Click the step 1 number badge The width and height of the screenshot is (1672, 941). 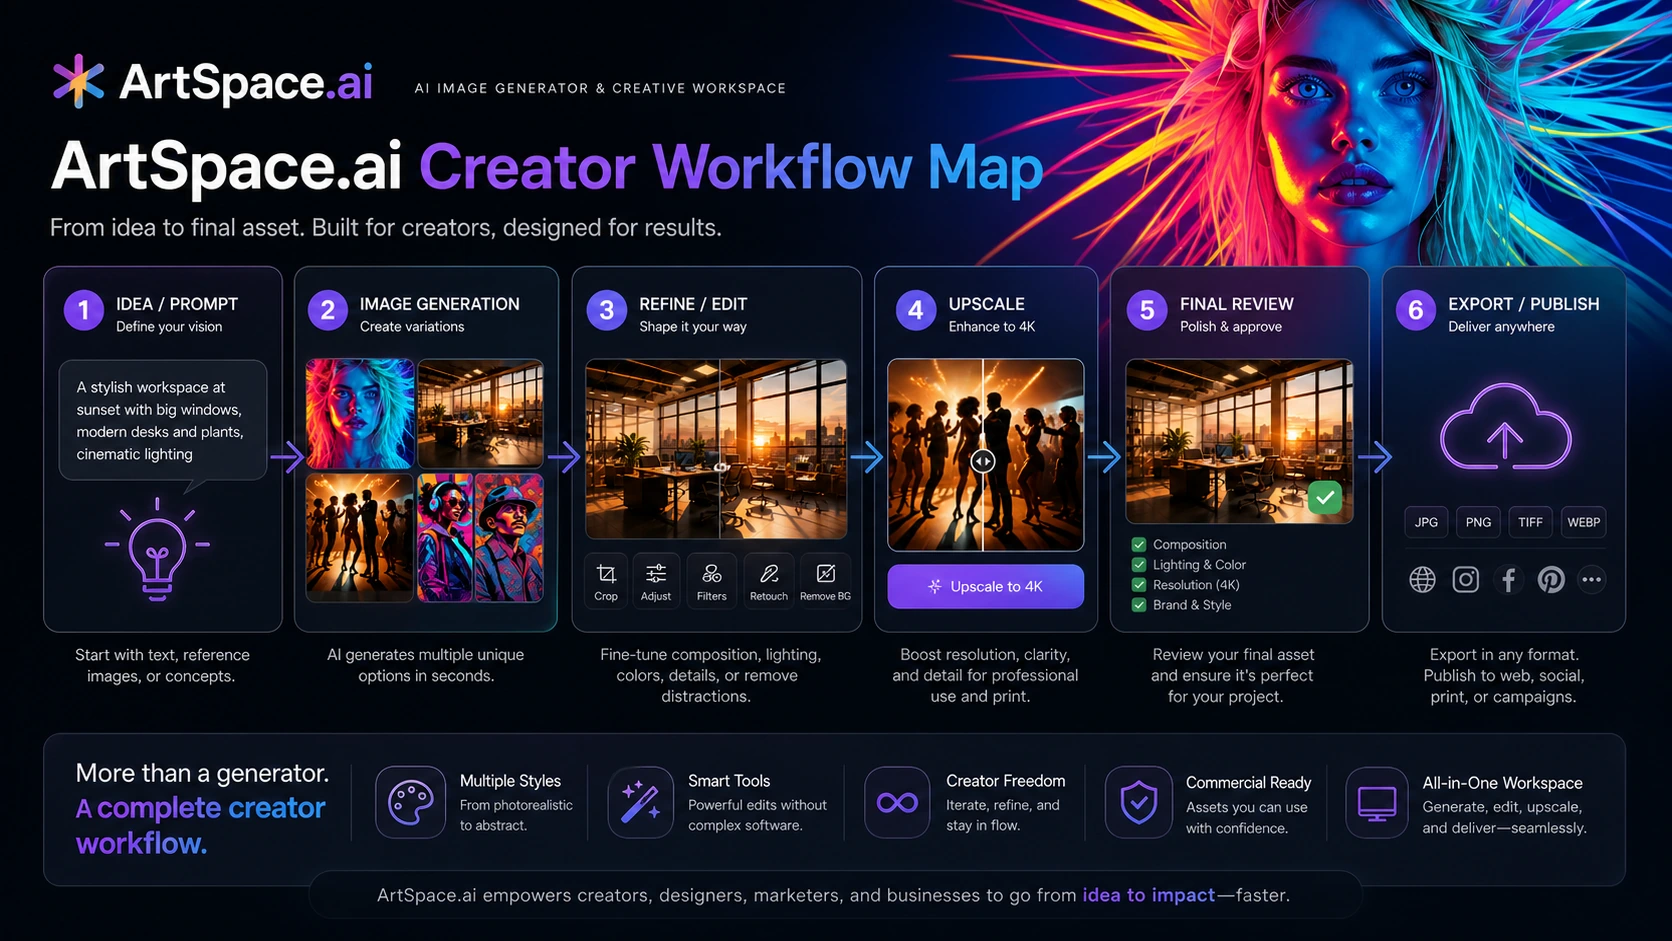[84, 310]
